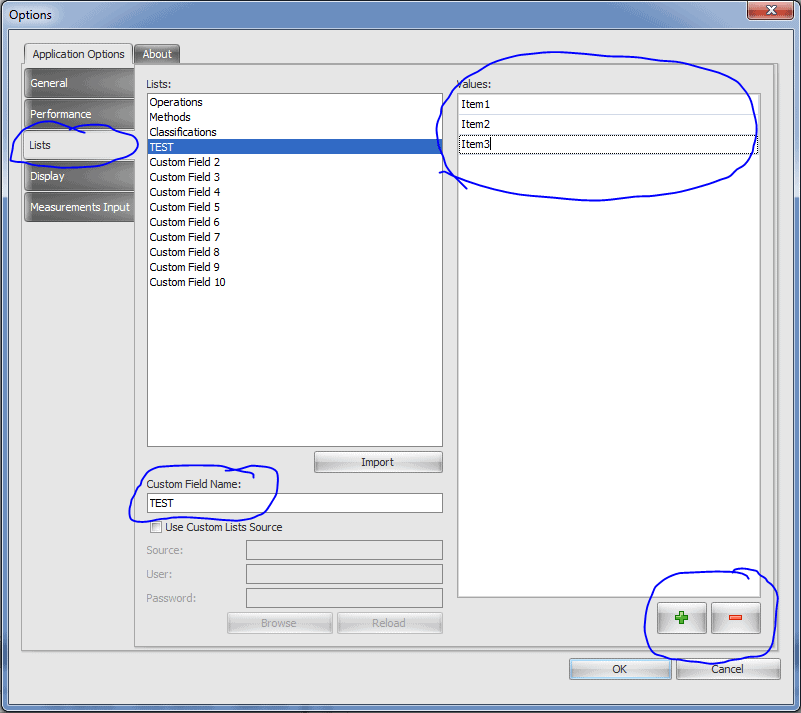Click the green plus add value icon
Viewport: 801px width, 713px height.
click(681, 618)
